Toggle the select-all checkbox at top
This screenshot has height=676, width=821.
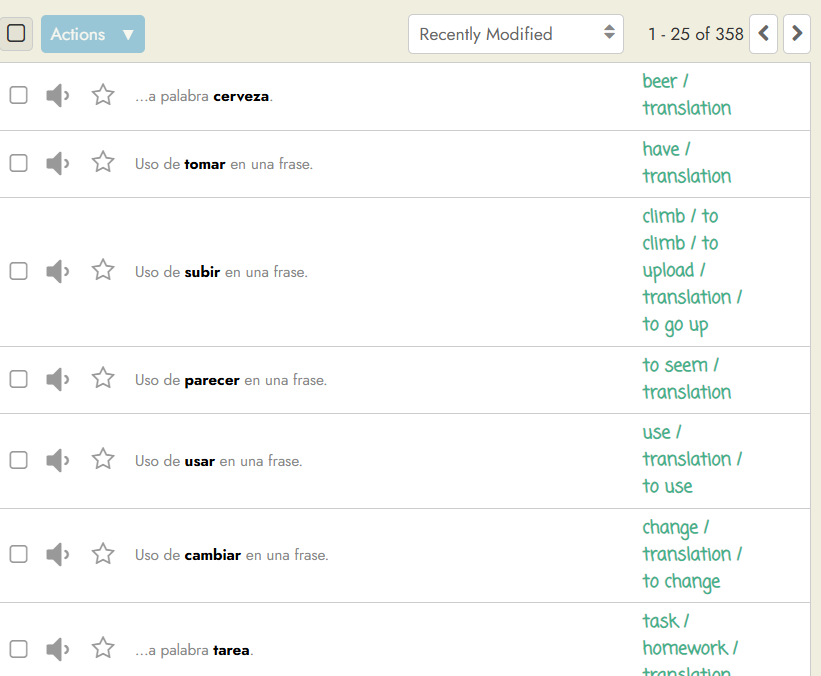tap(17, 34)
